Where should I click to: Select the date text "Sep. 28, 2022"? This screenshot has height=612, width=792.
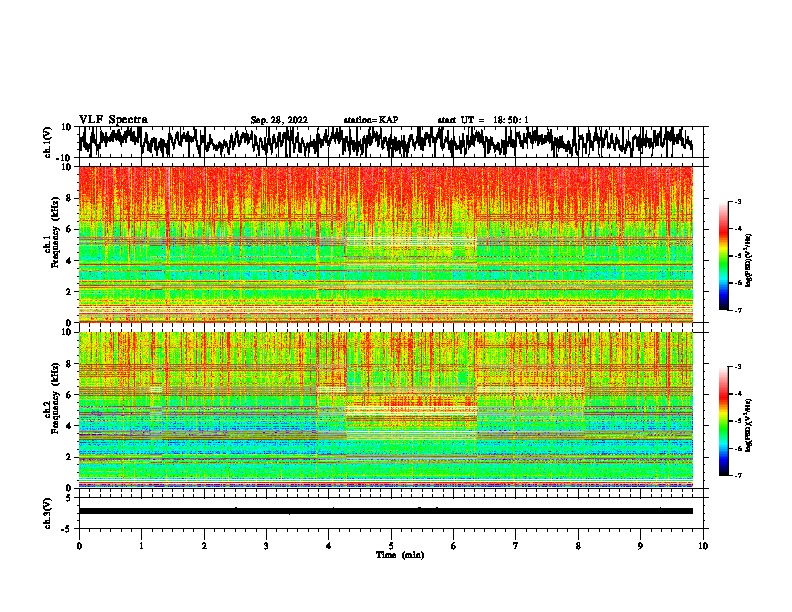pyautogui.click(x=279, y=120)
